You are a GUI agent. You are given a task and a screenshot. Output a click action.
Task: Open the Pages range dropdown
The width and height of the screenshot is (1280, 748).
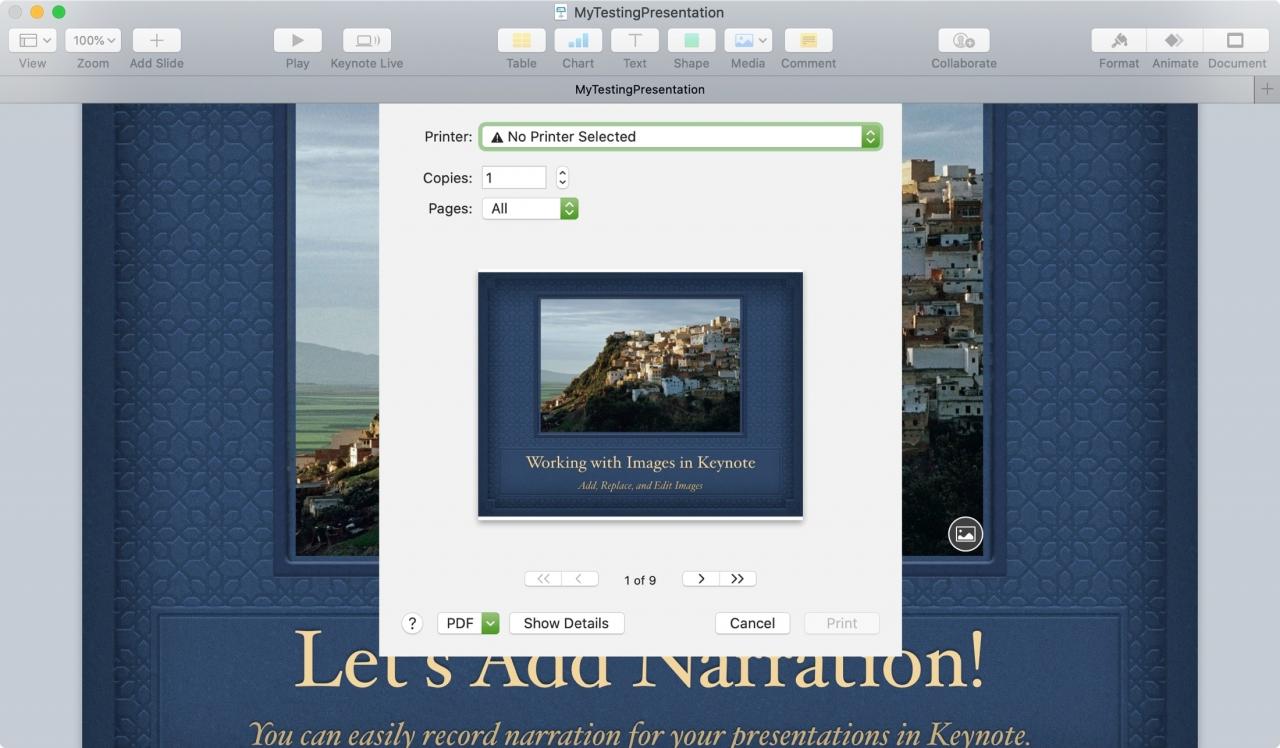pos(530,208)
